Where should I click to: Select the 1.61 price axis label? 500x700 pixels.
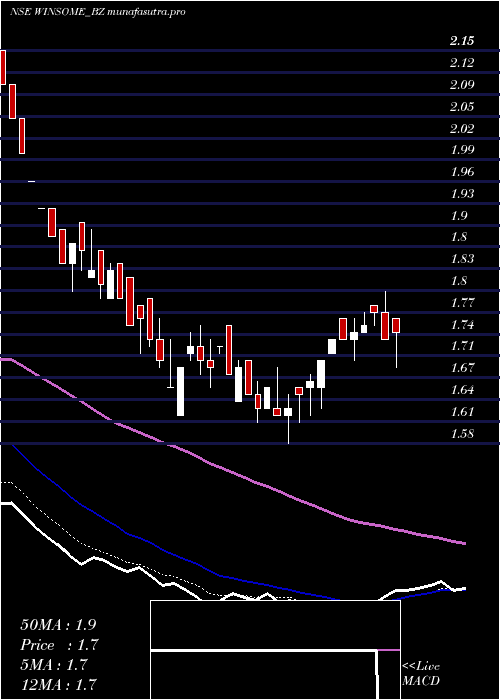(x=462, y=412)
